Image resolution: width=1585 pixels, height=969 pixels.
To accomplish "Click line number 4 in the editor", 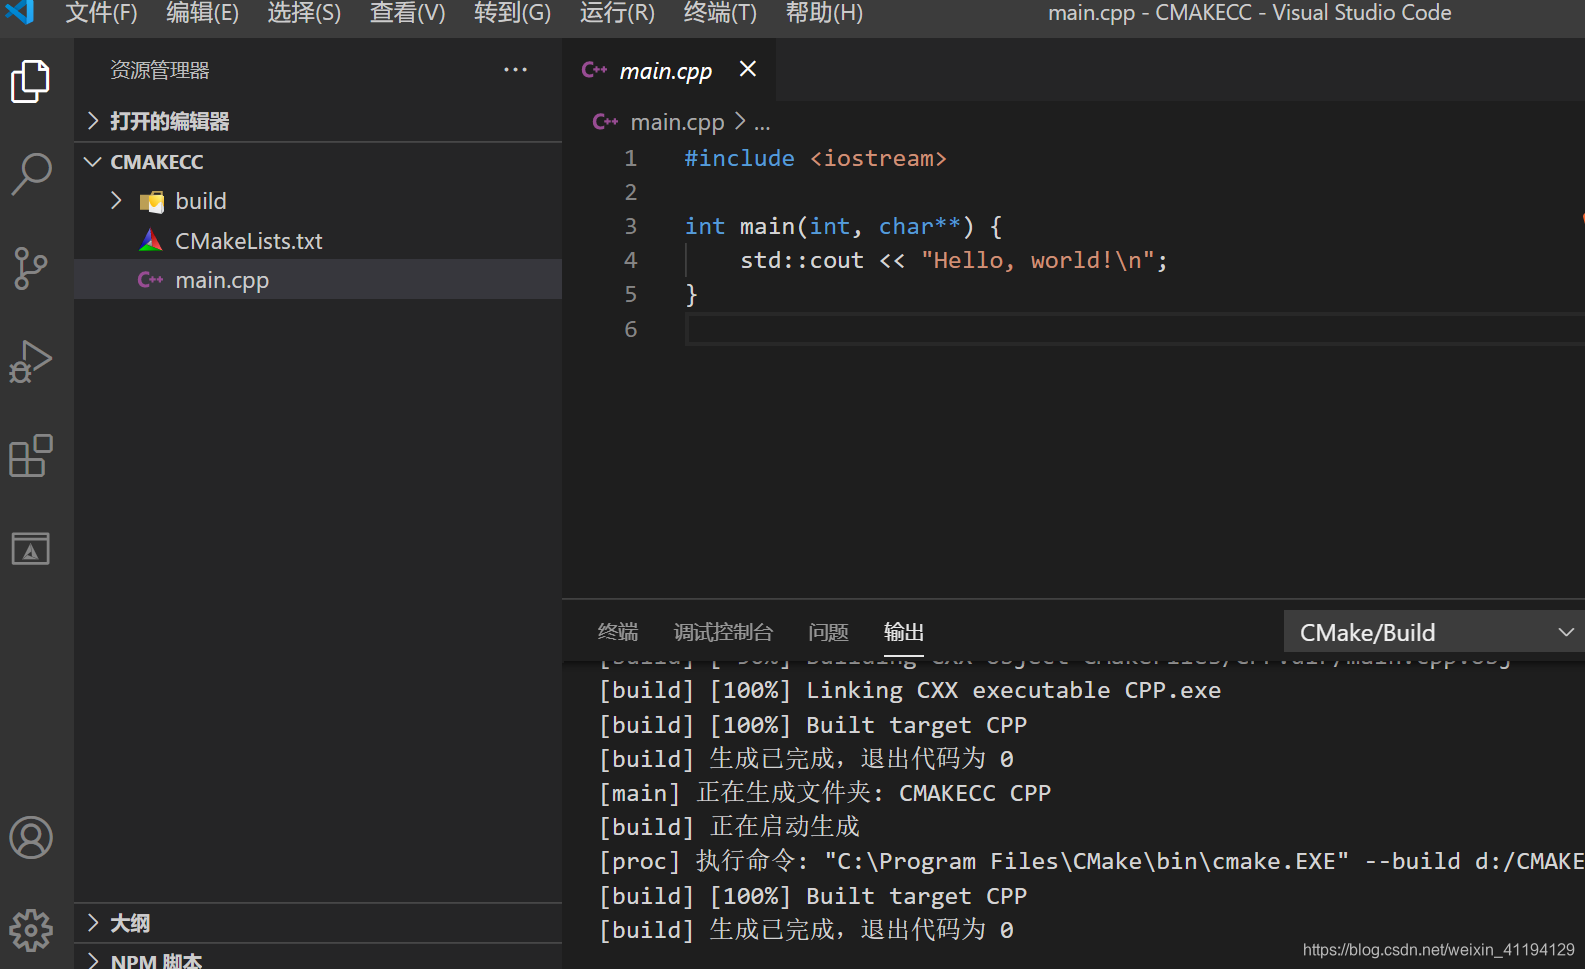I will click(630, 260).
